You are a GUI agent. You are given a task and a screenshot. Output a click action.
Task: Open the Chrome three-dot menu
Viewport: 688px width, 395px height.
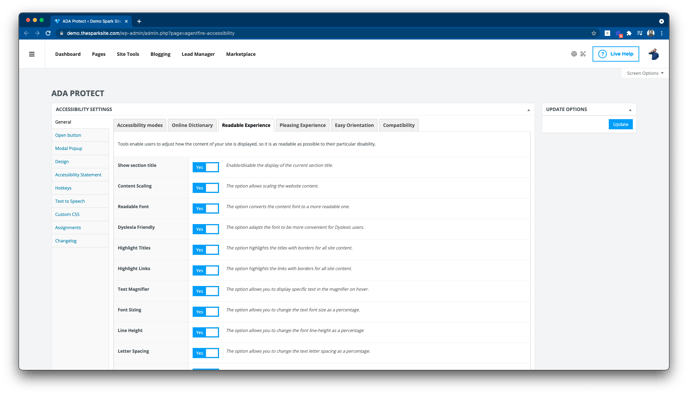(x=661, y=33)
